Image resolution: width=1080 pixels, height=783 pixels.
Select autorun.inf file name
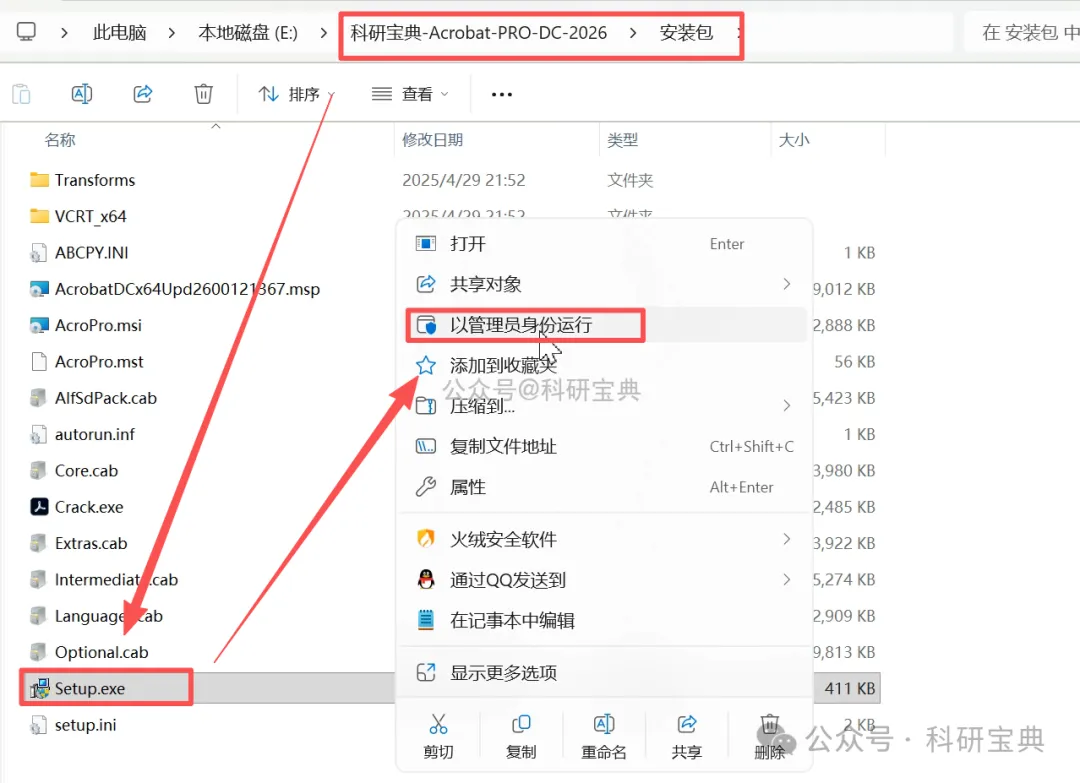click(95, 435)
